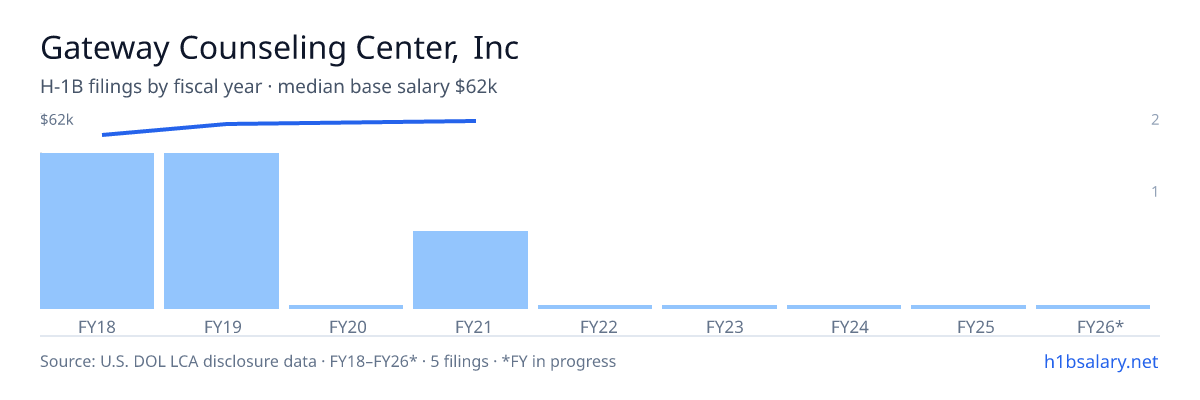Click the DOL LCA source footnote

coord(328,361)
